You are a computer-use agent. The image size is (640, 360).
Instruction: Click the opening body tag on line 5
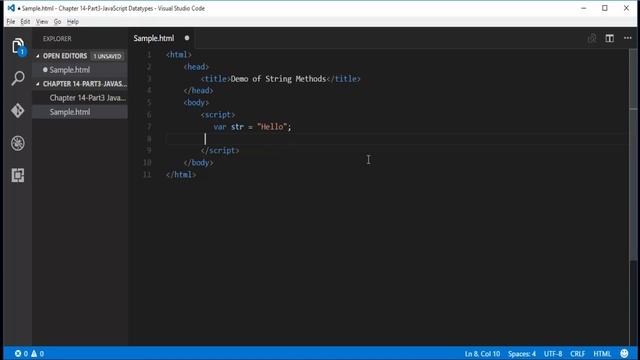(x=196, y=103)
